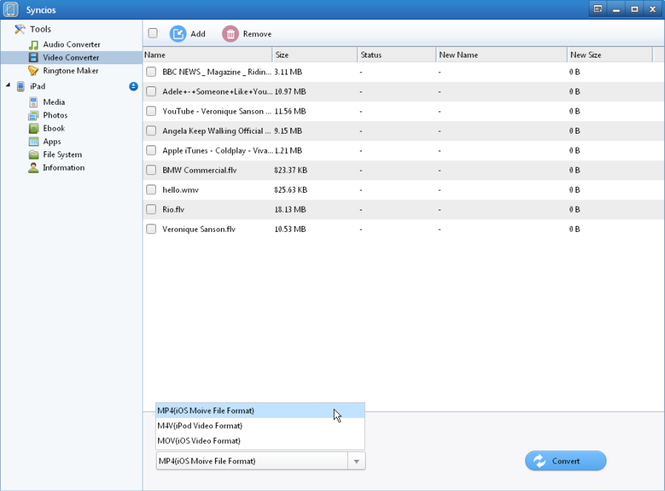
Task: Open Photos under iPad
Action: (55, 115)
